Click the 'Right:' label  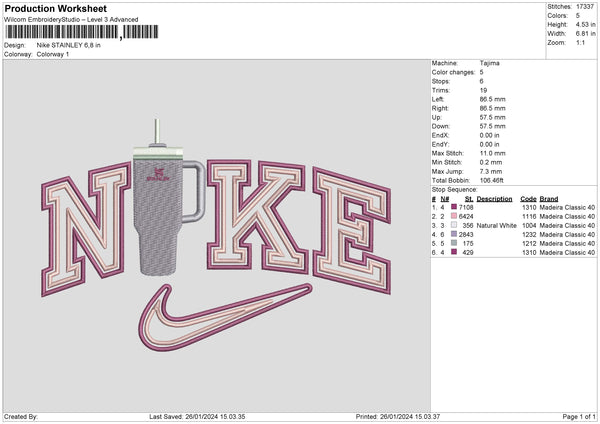[x=440, y=108]
